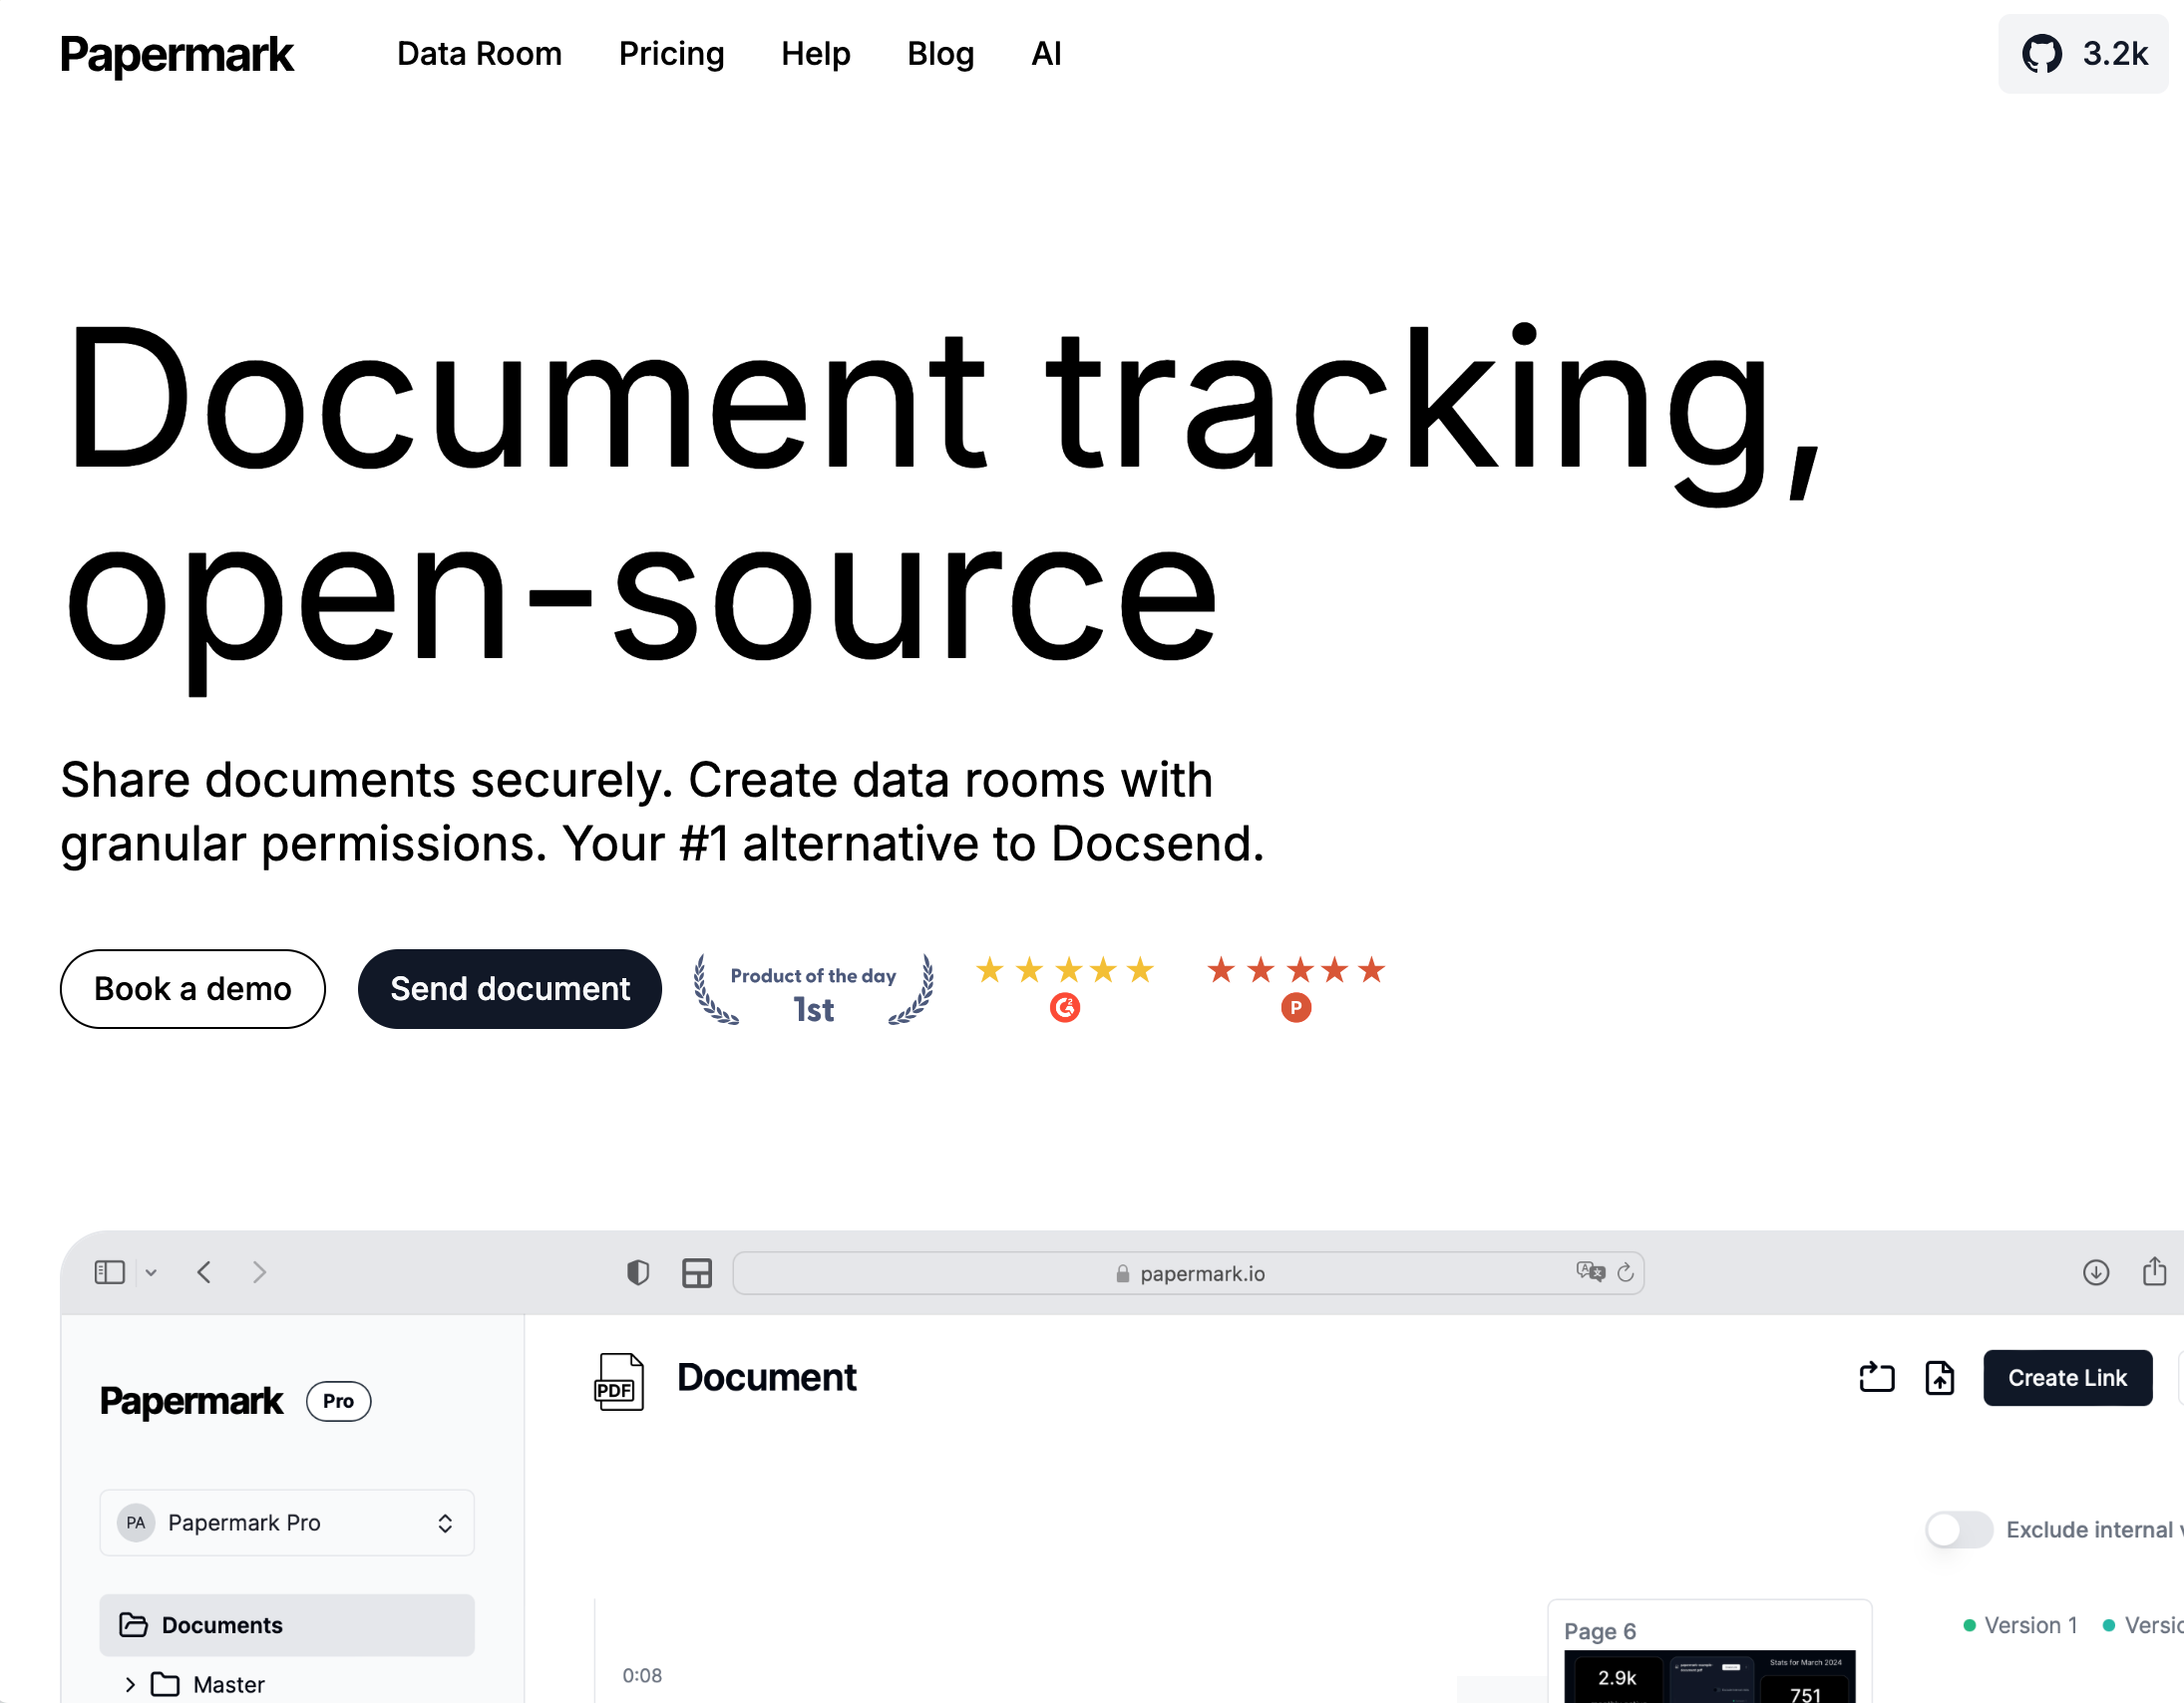Screen dimensions: 2184x1703
Task: Open the Data Room navigation item
Action: [479, 54]
